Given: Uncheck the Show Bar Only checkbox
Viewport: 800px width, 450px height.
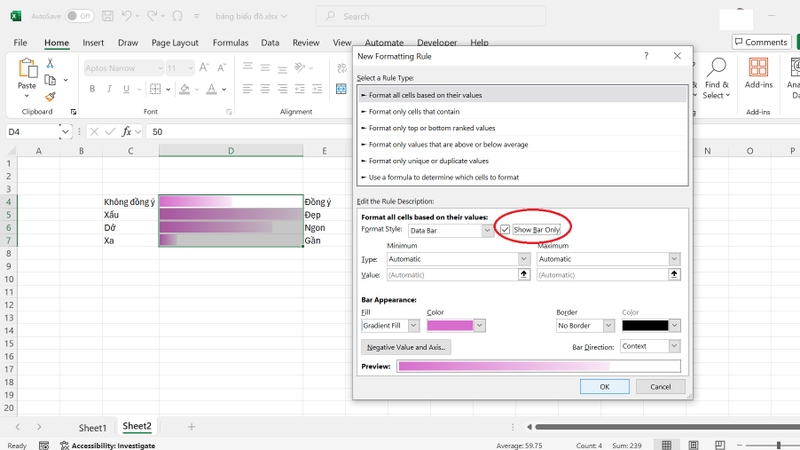Looking at the screenshot, I should 505,230.
